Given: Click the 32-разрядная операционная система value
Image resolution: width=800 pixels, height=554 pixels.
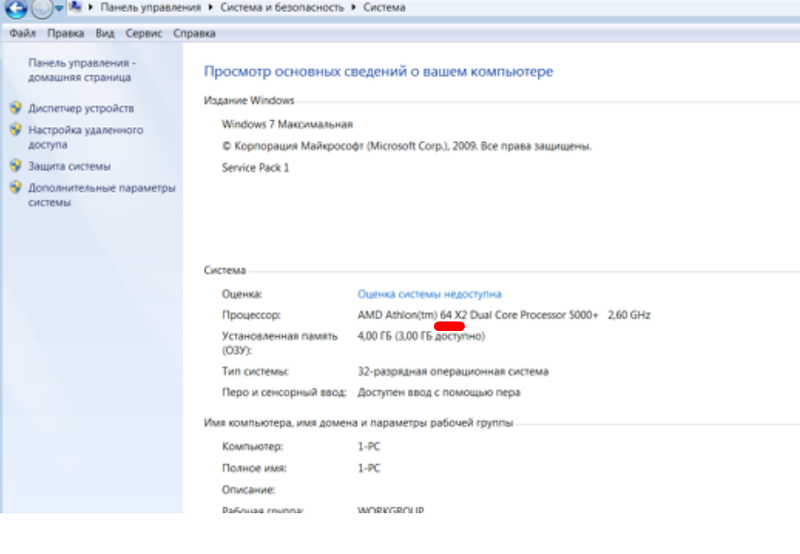Looking at the screenshot, I should click(x=453, y=371).
